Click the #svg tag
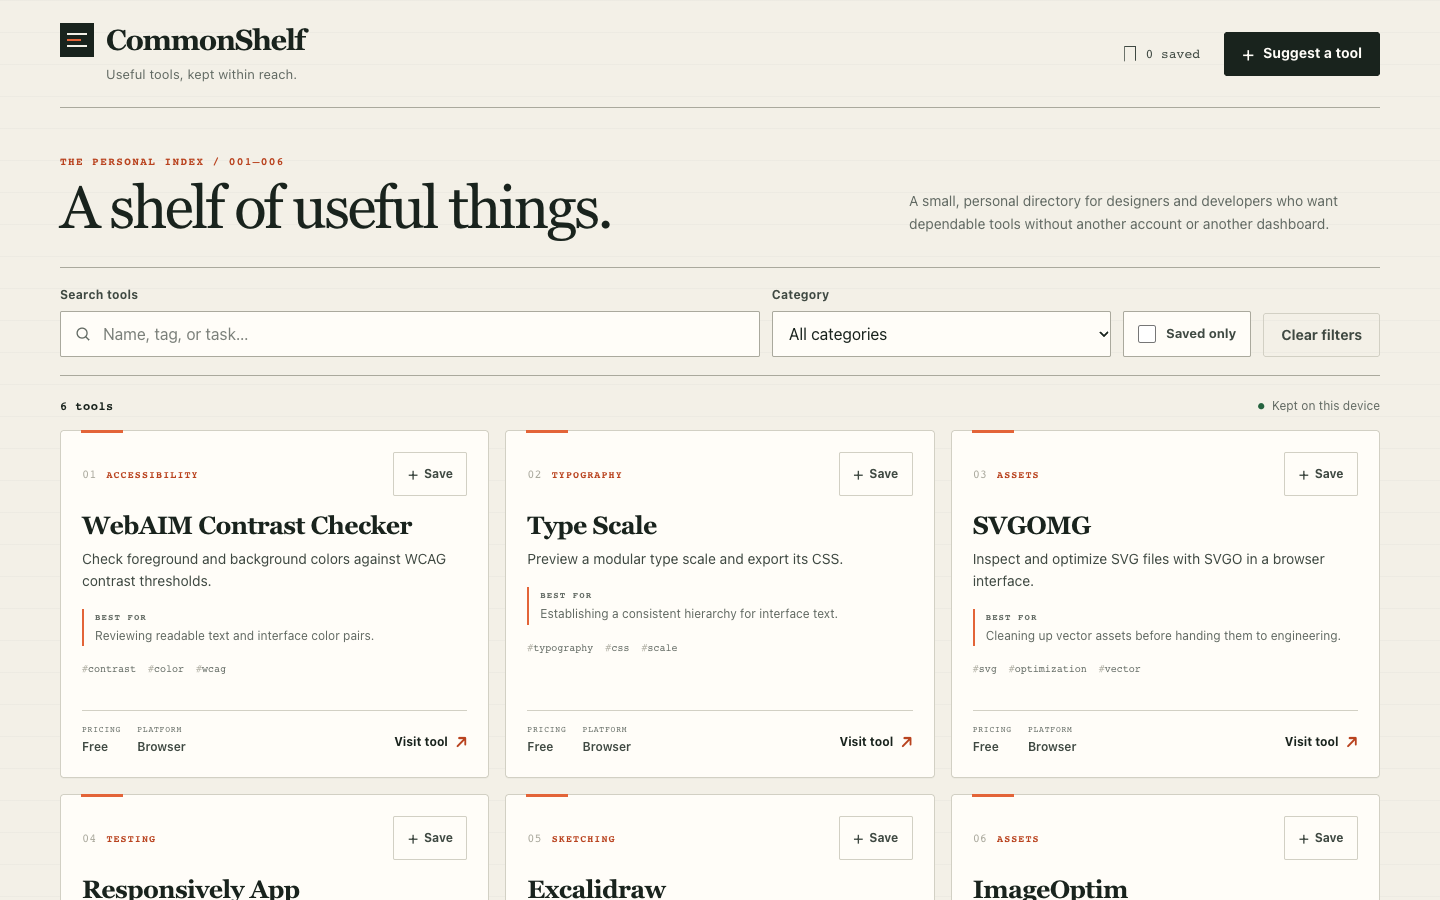The height and width of the screenshot is (900, 1440). pos(985,669)
